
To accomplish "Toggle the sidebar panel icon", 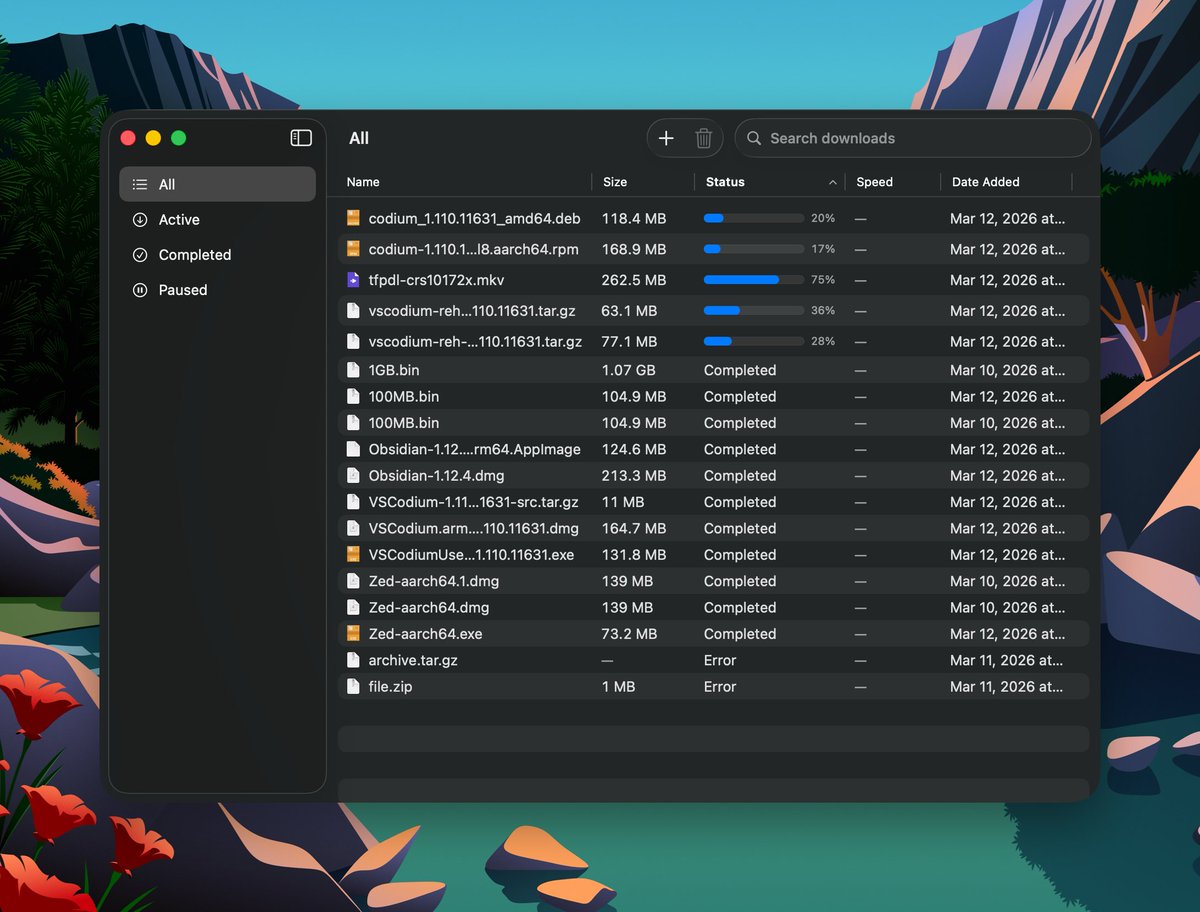I will pyautogui.click(x=301, y=138).
